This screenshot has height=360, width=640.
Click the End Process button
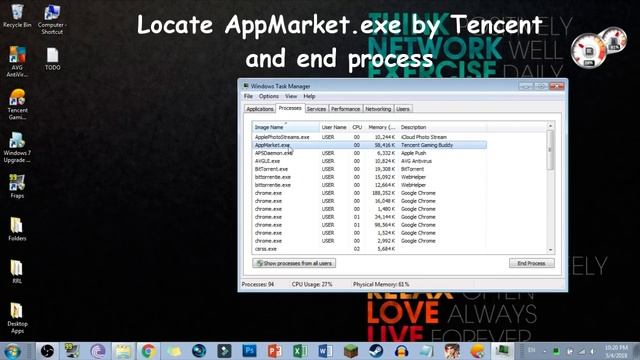click(x=531, y=263)
